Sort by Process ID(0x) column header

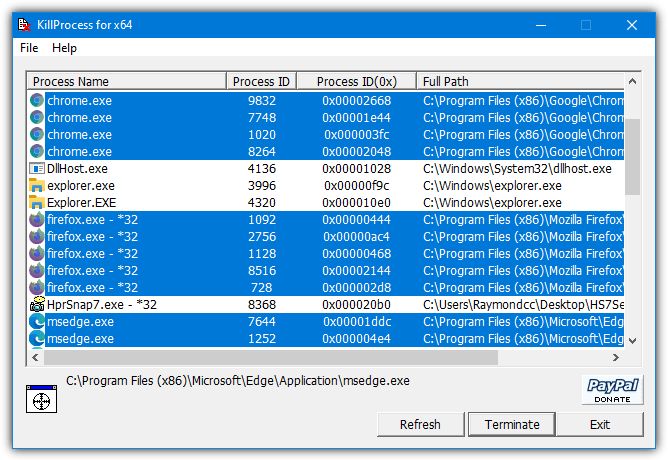pyautogui.click(x=356, y=81)
